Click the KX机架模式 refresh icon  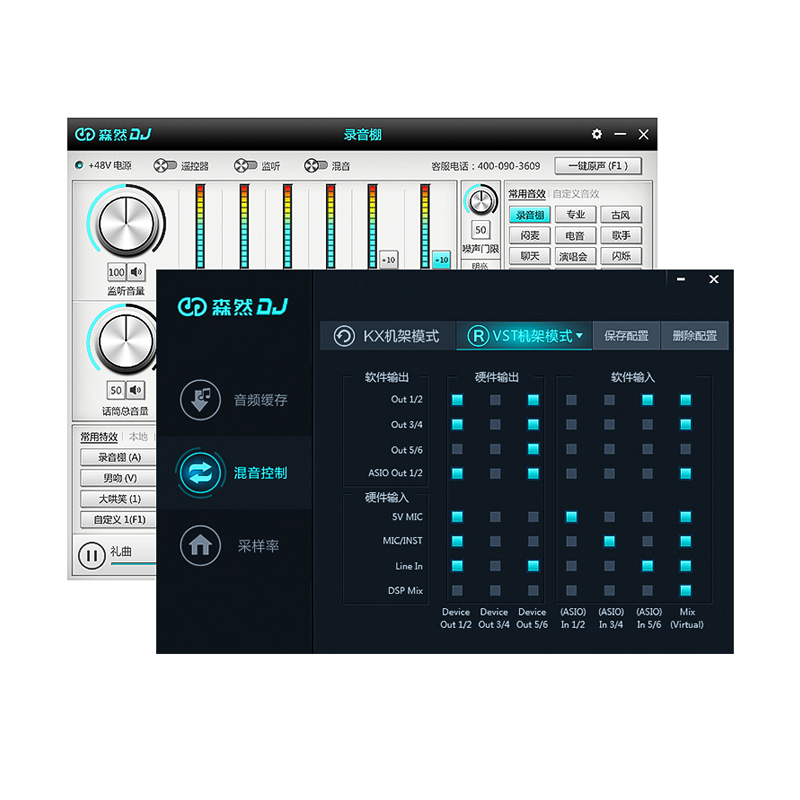click(x=344, y=336)
